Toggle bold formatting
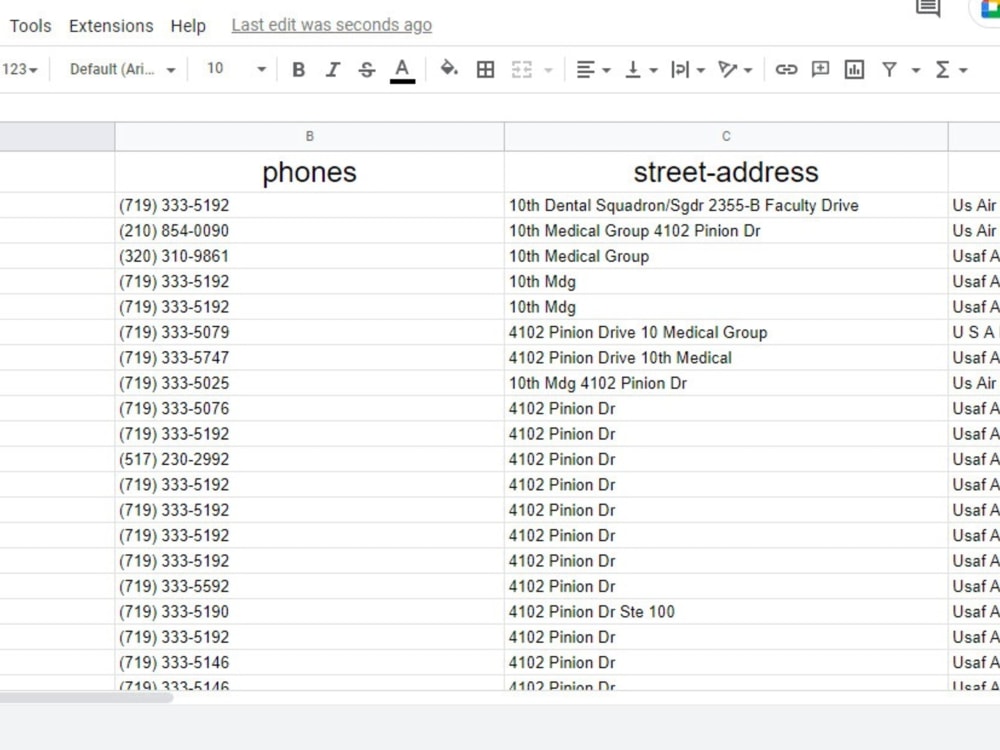The image size is (1000, 750). coord(298,70)
